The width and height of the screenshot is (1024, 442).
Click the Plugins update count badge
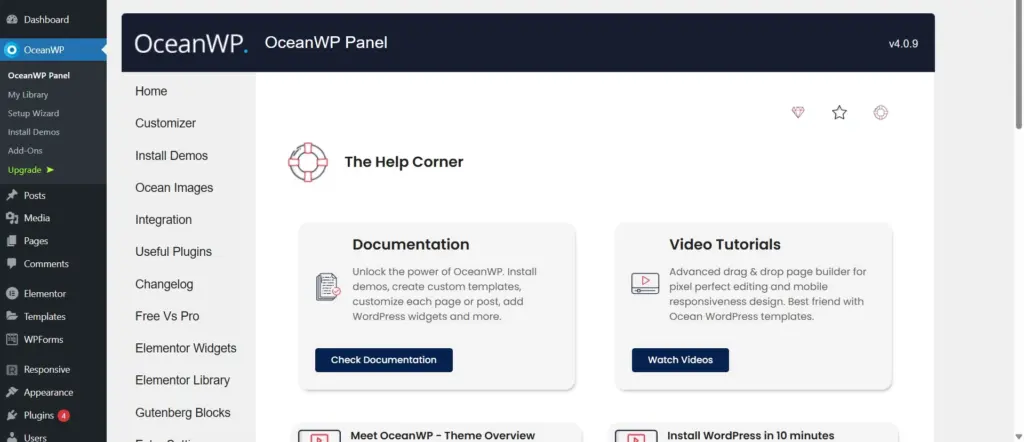(63, 415)
